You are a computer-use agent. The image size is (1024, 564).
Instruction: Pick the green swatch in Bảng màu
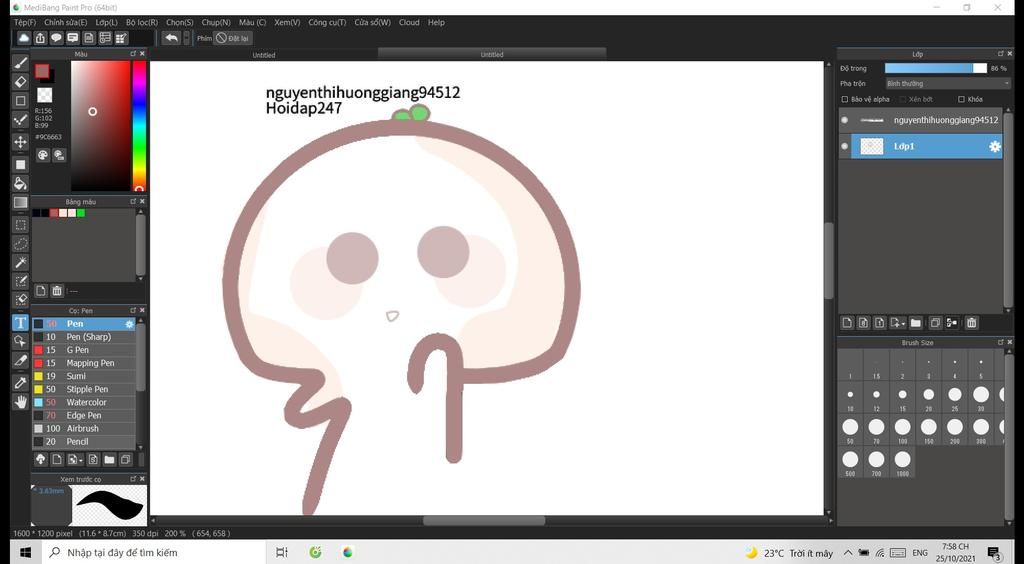pos(81,213)
